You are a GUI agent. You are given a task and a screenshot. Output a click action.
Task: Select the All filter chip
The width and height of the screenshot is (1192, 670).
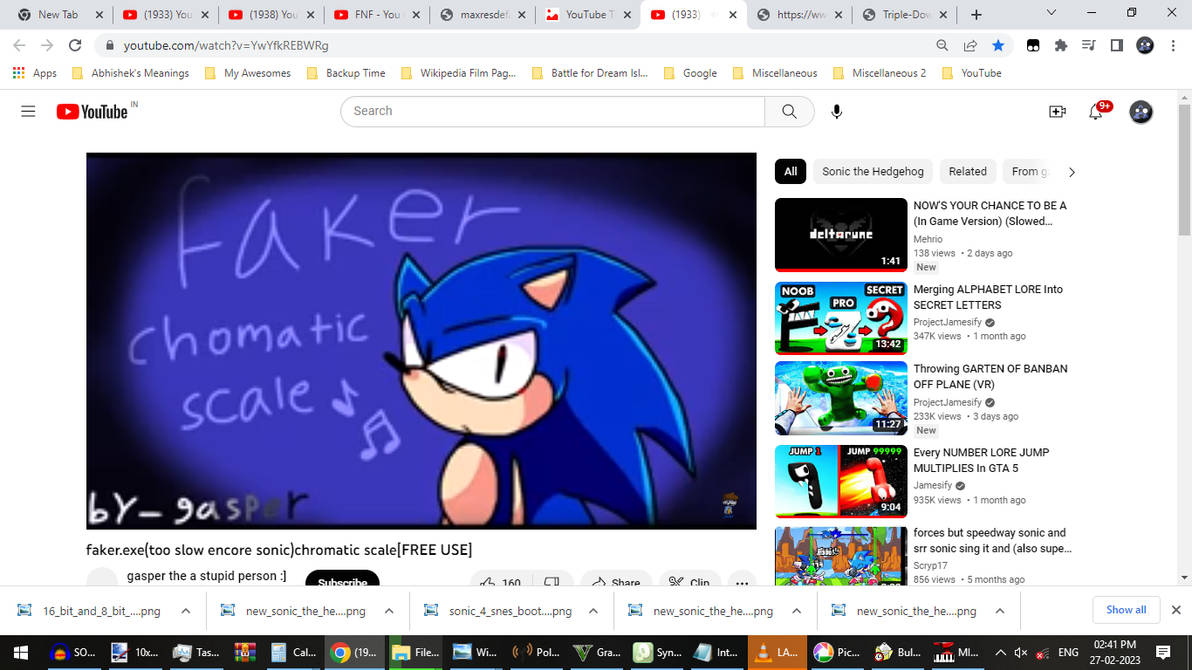(791, 171)
